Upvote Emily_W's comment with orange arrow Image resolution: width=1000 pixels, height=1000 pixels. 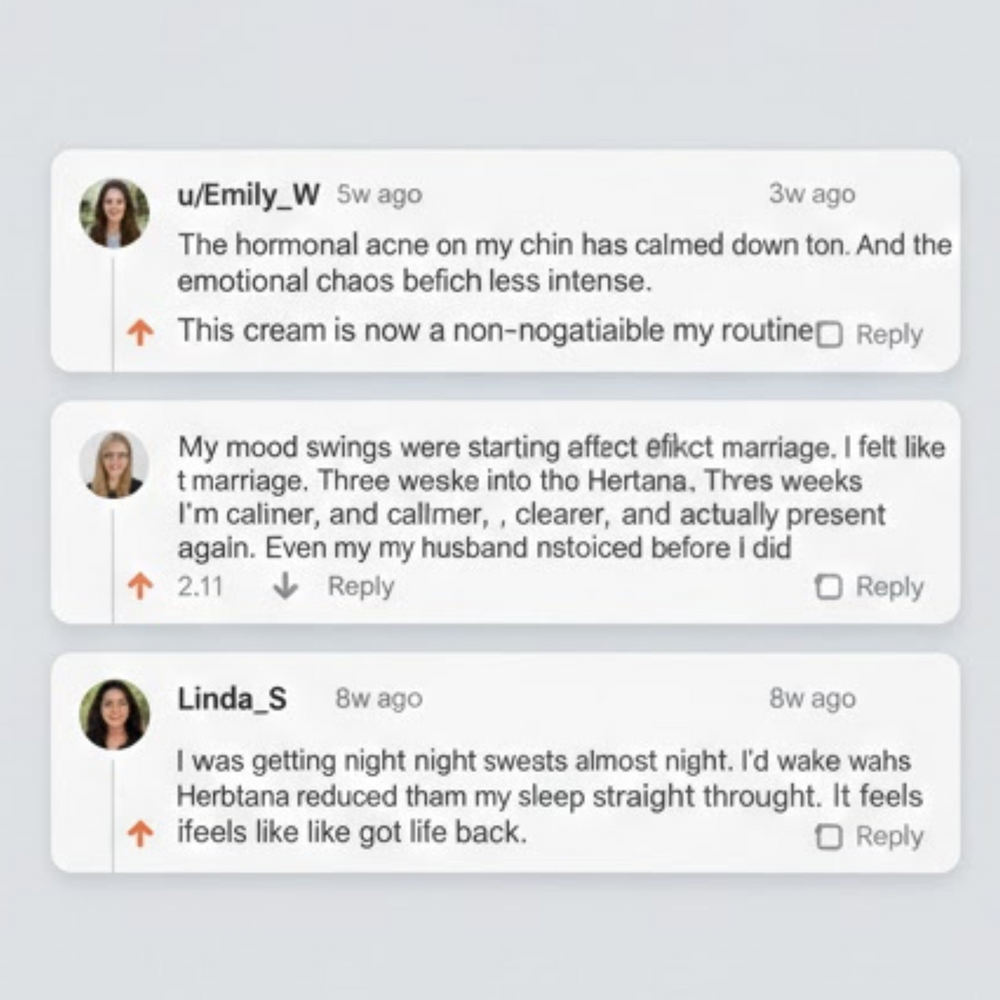[142, 334]
